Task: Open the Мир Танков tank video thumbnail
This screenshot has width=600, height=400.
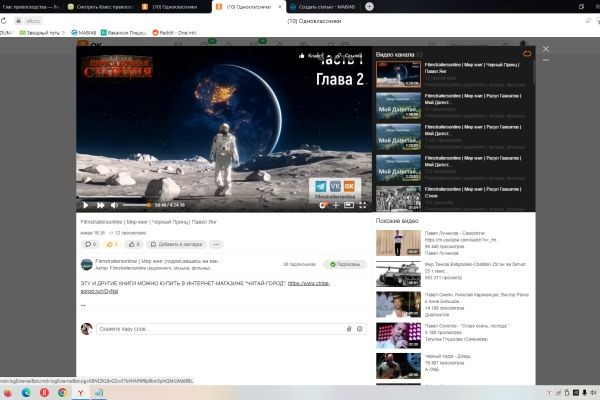Action: pos(398,274)
